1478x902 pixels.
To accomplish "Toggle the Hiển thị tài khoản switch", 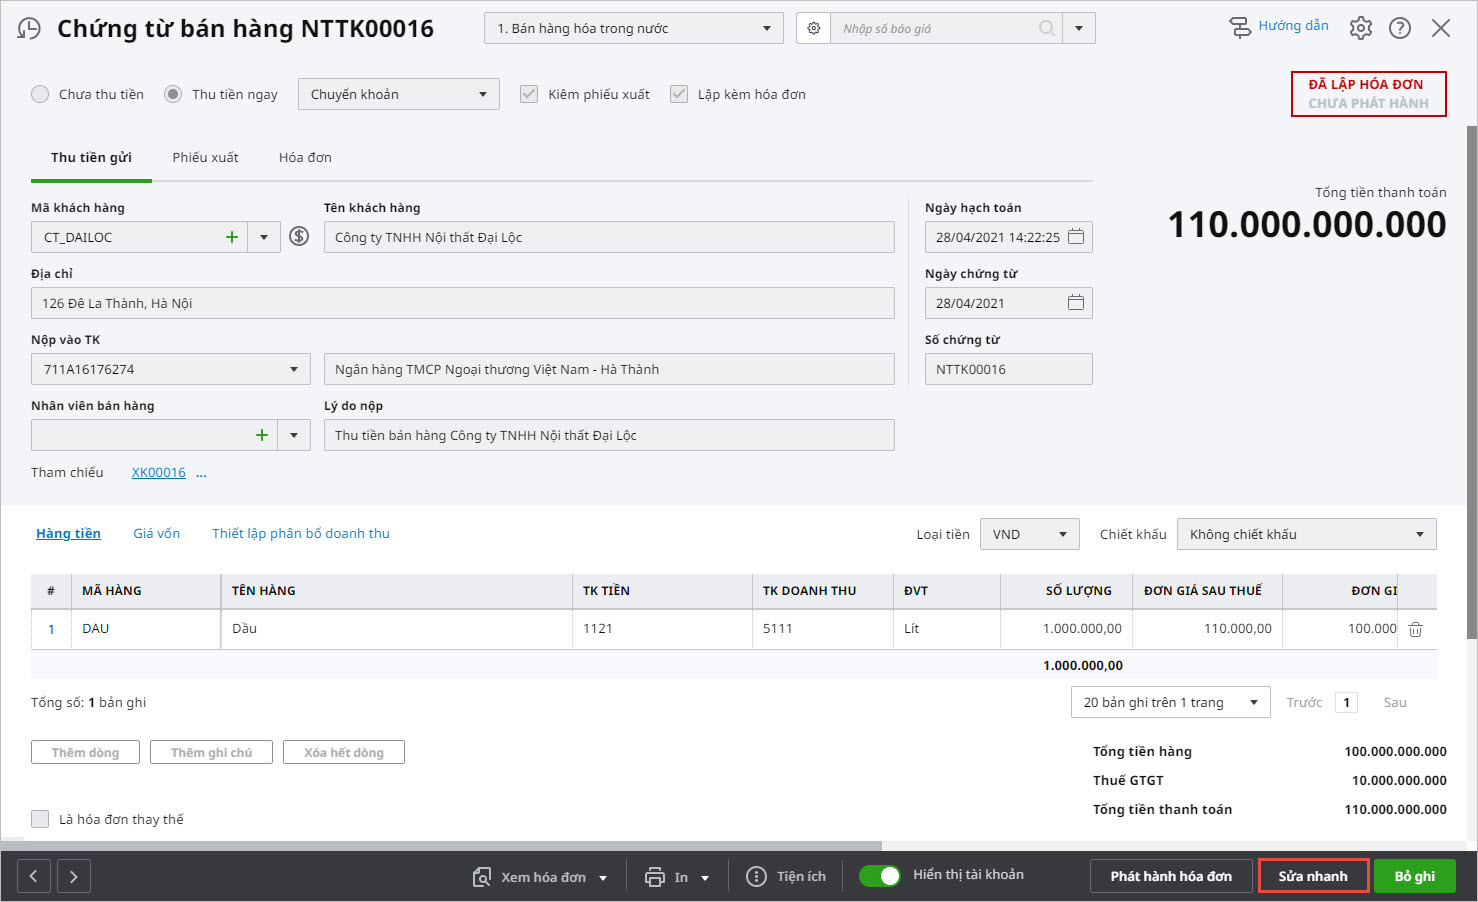I will coord(880,876).
